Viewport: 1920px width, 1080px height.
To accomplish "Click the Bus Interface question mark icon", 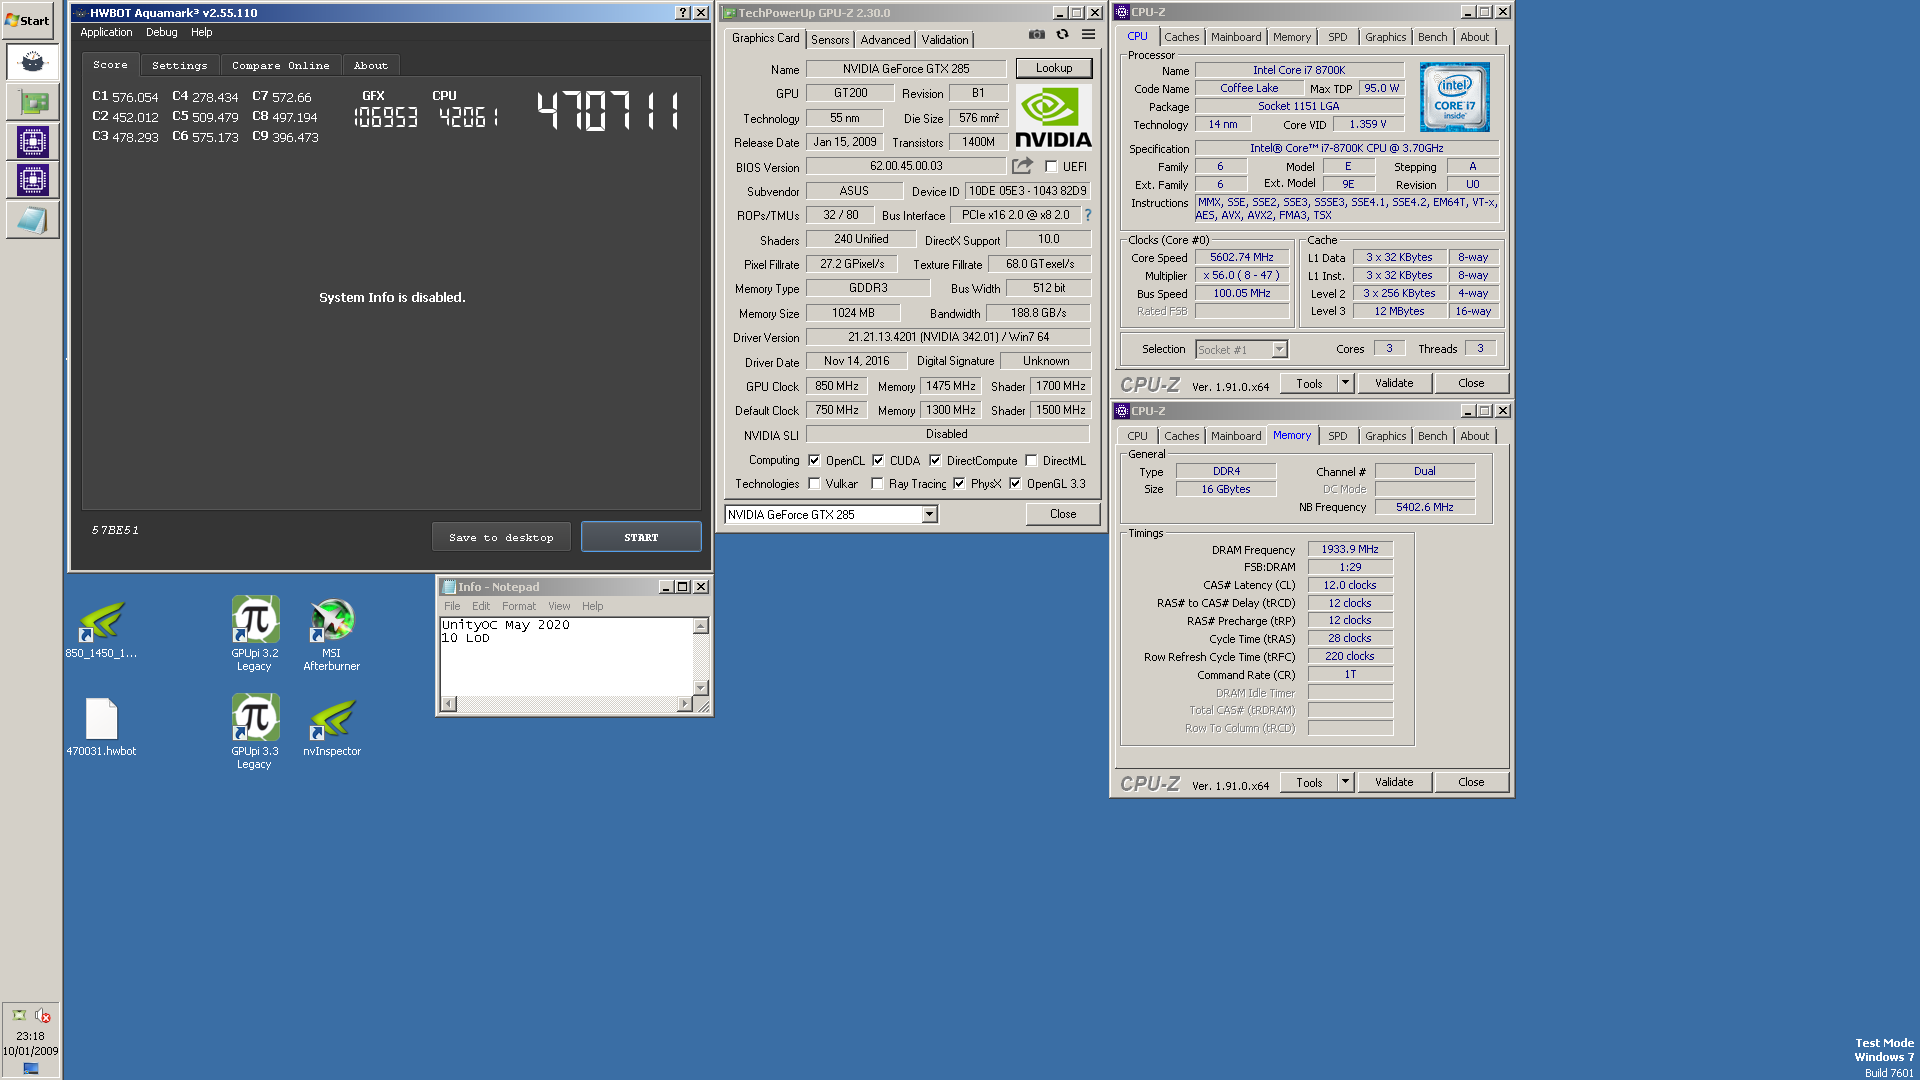I will pyautogui.click(x=1088, y=215).
